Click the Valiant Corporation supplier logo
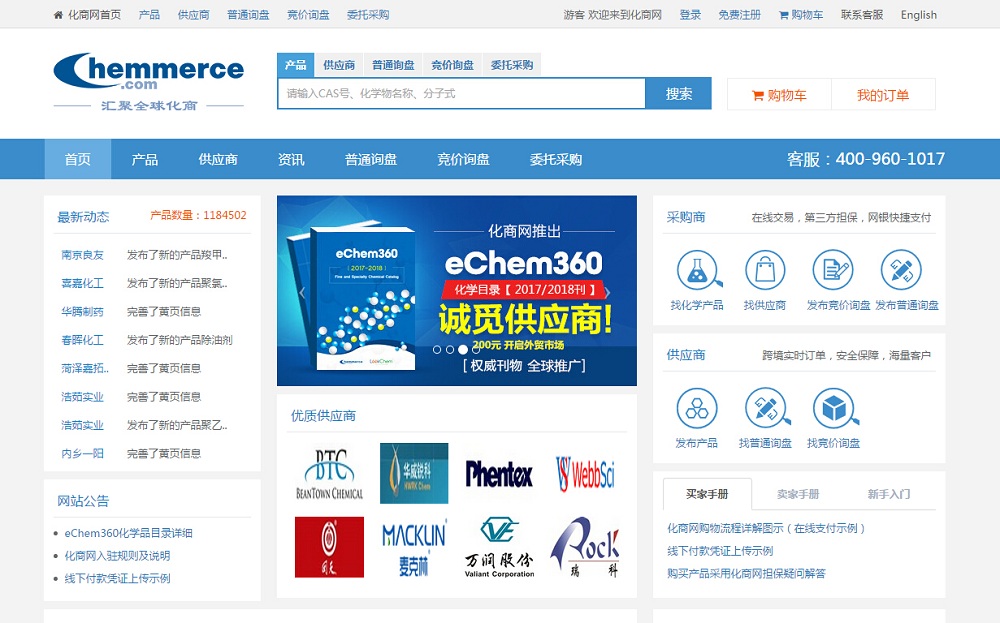The image size is (1000, 623). pyautogui.click(x=499, y=547)
